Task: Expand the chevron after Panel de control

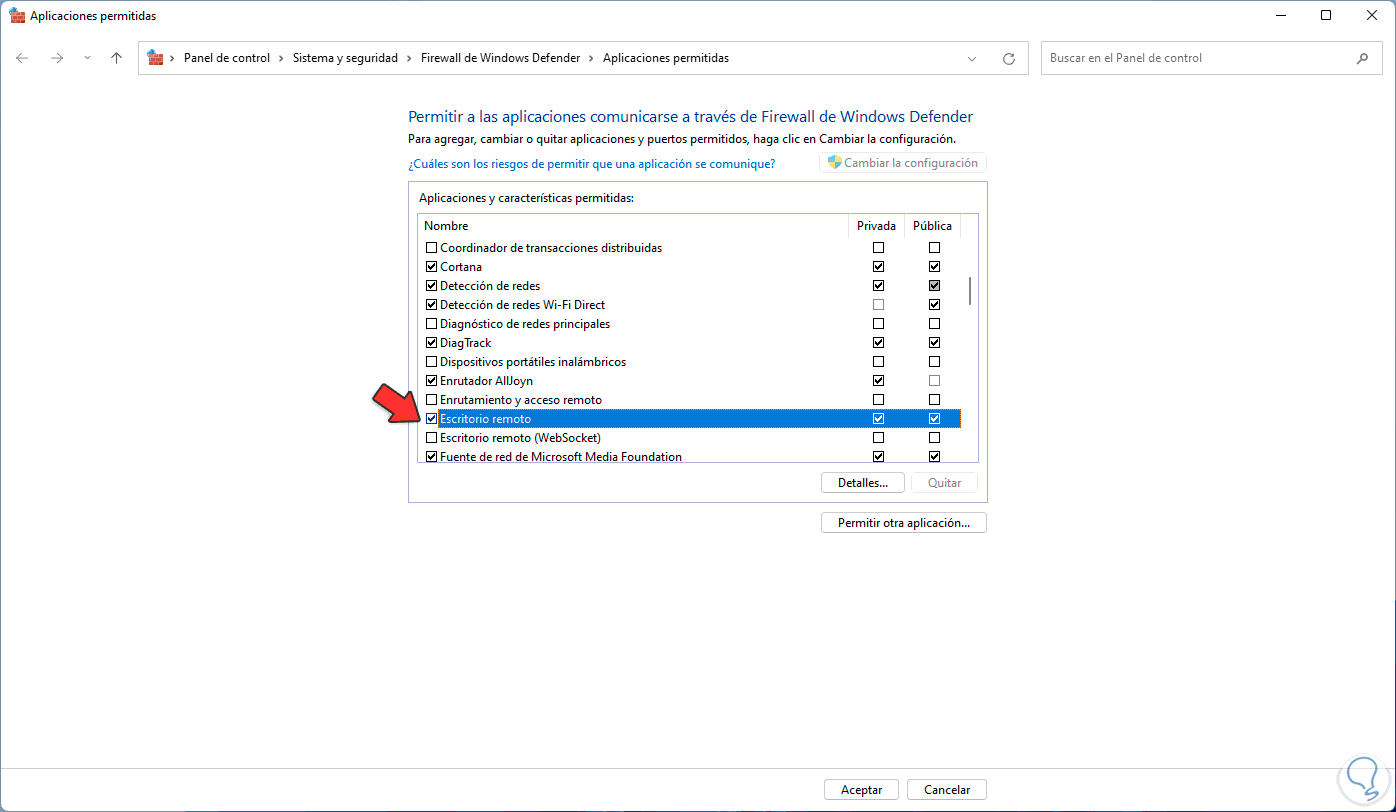Action: click(281, 58)
